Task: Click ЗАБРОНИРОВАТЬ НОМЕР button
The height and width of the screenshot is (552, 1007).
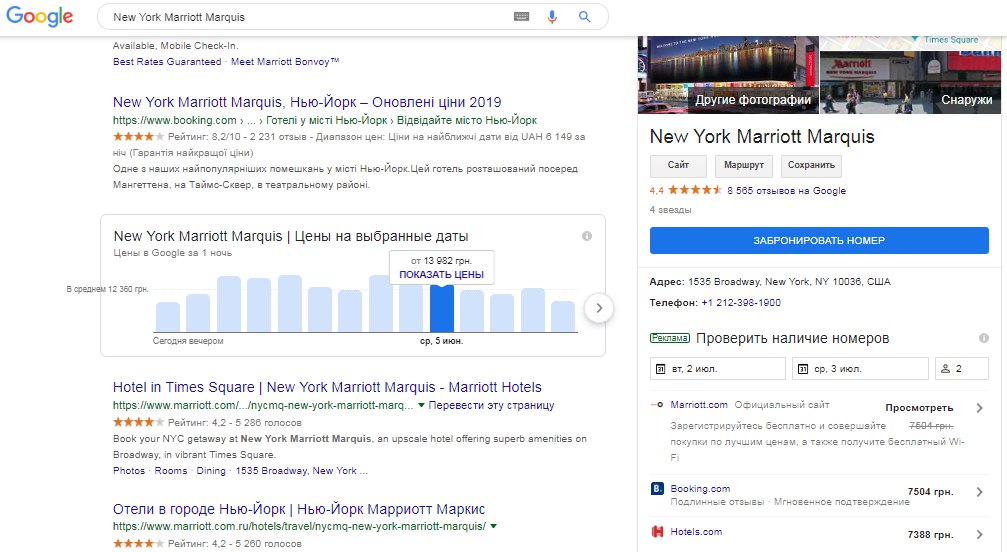Action: [819, 240]
